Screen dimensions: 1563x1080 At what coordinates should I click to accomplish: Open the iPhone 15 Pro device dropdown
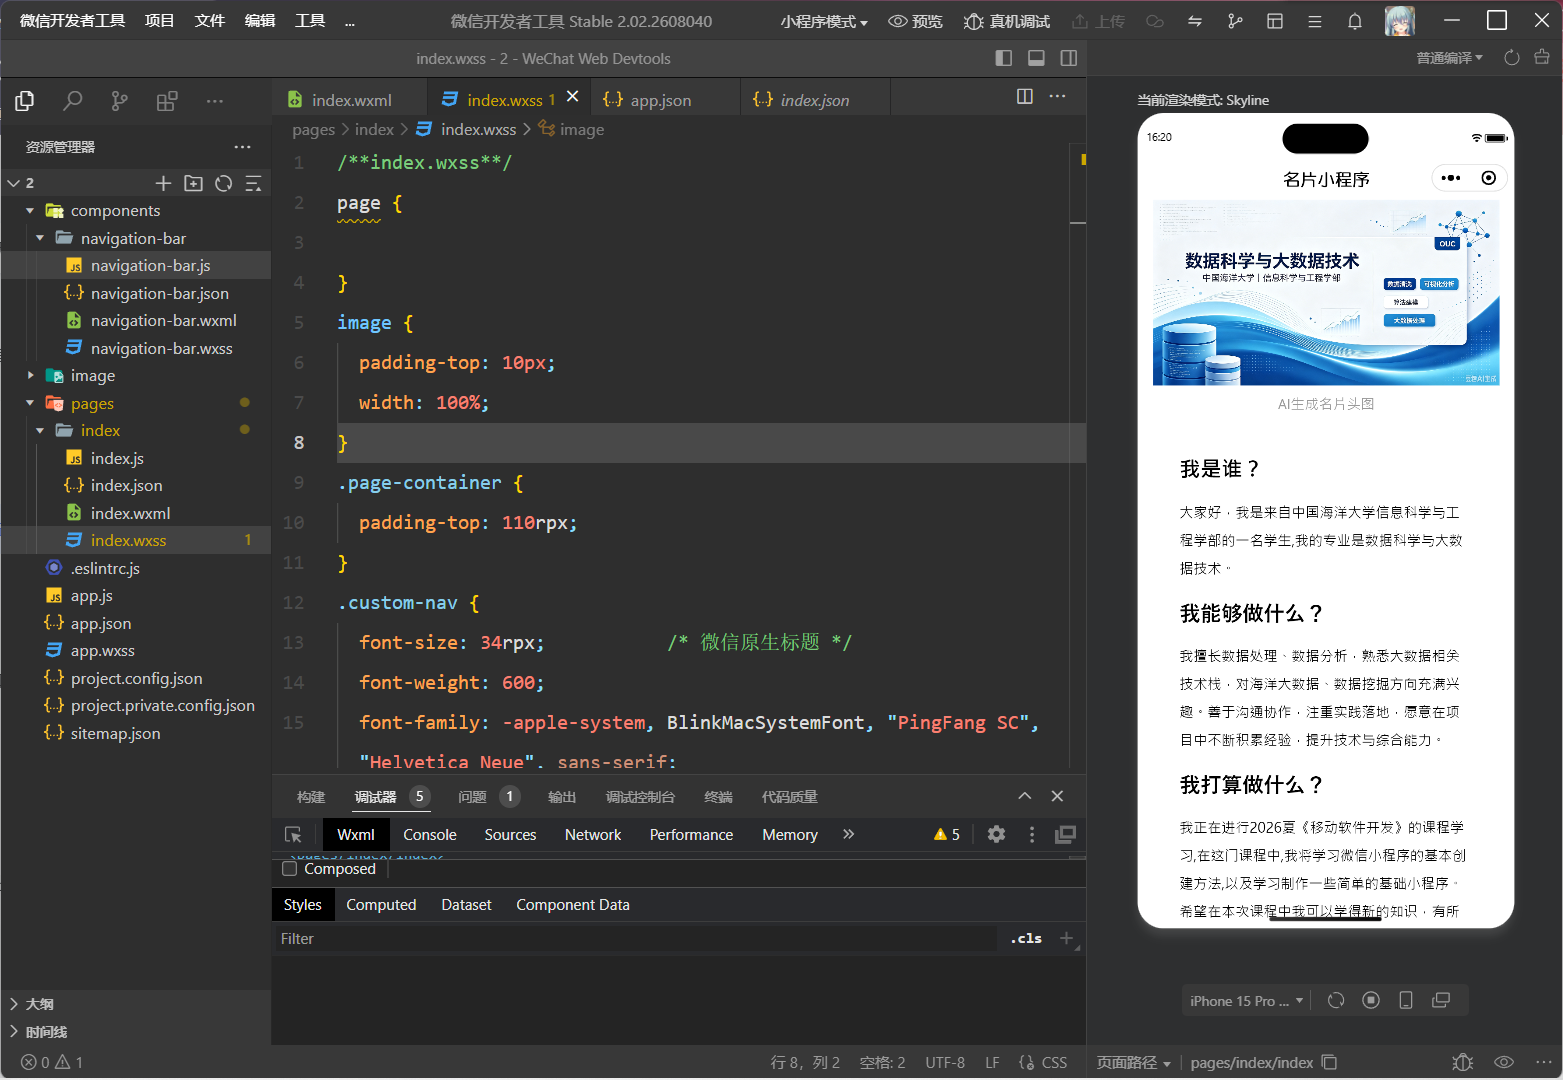1246,1001
